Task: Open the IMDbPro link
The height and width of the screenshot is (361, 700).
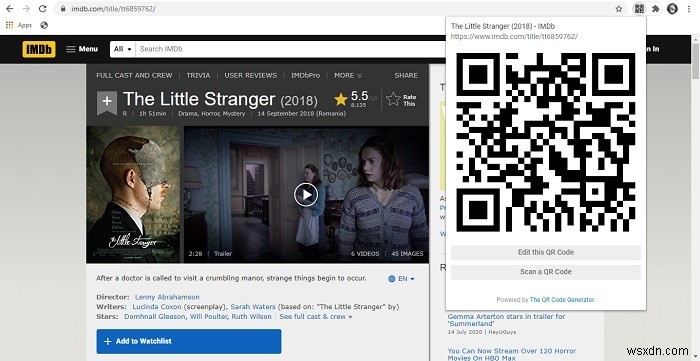Action: click(x=305, y=75)
